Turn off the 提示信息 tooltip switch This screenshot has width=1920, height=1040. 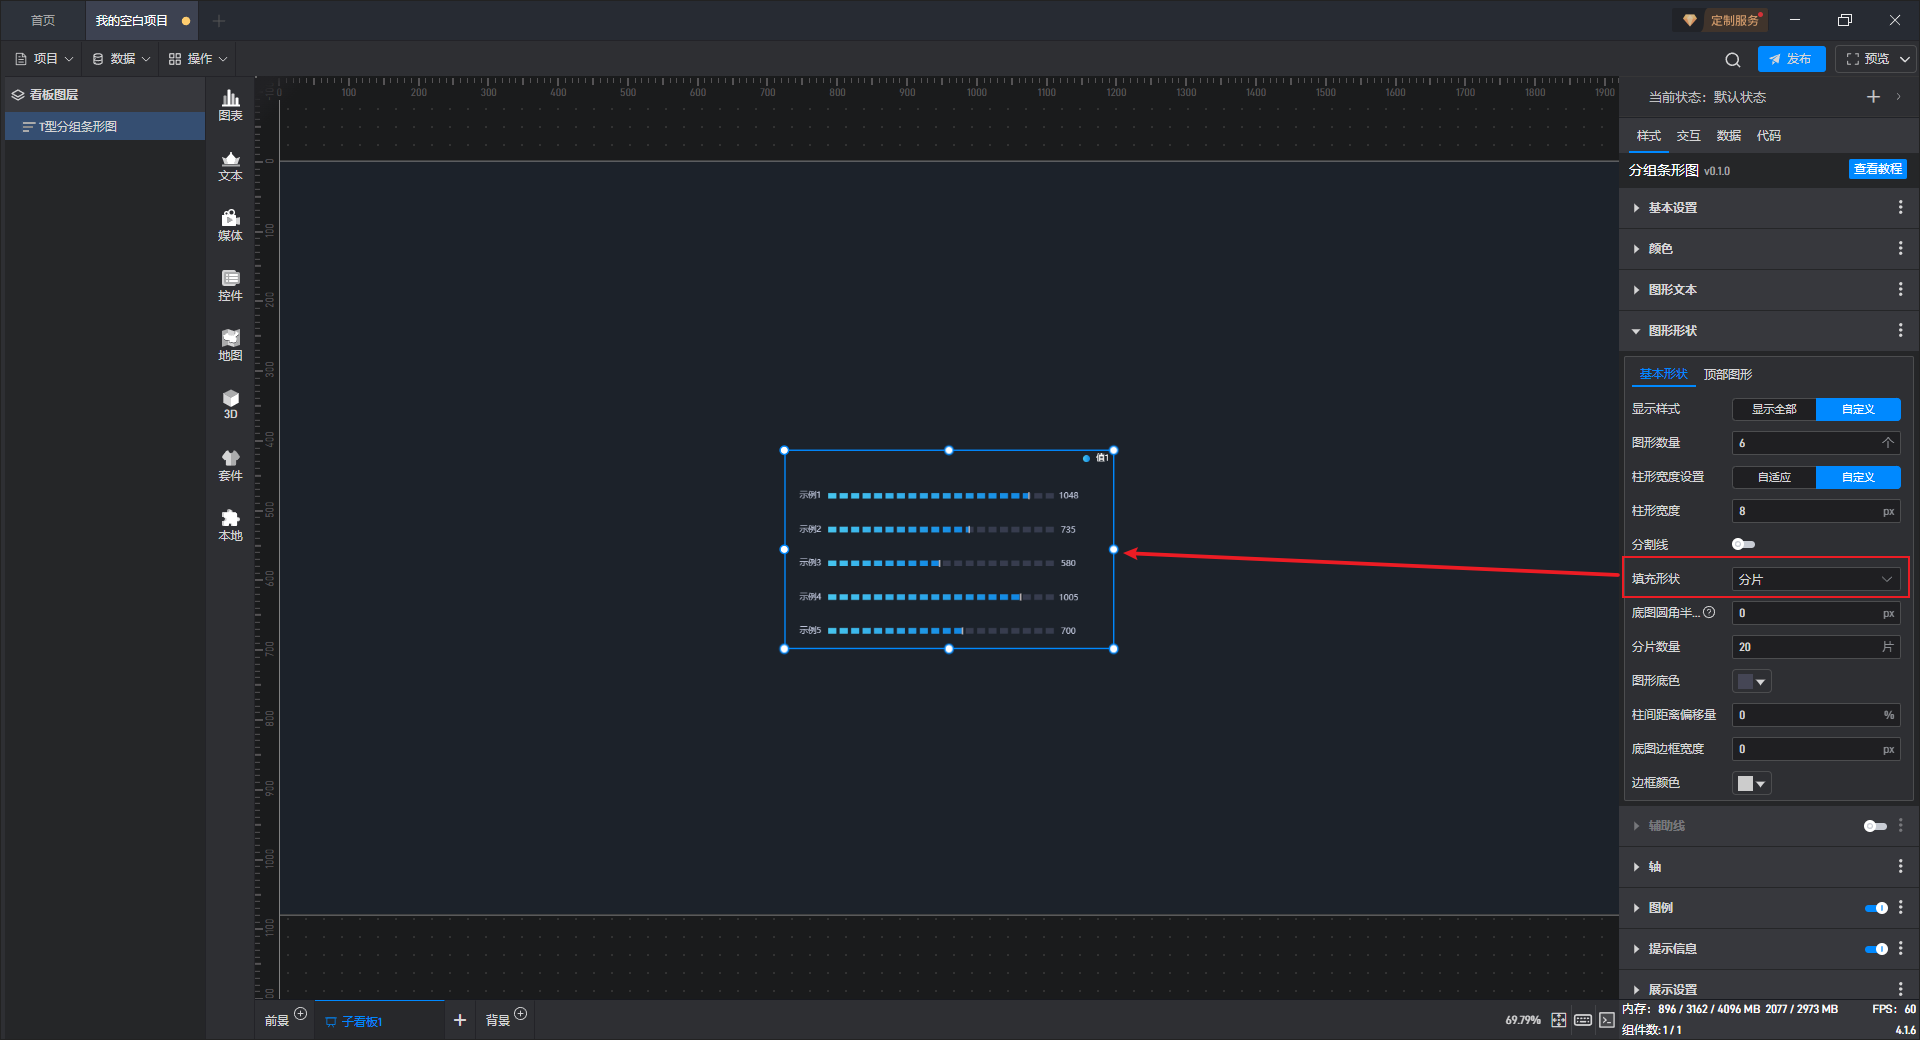(1875, 949)
